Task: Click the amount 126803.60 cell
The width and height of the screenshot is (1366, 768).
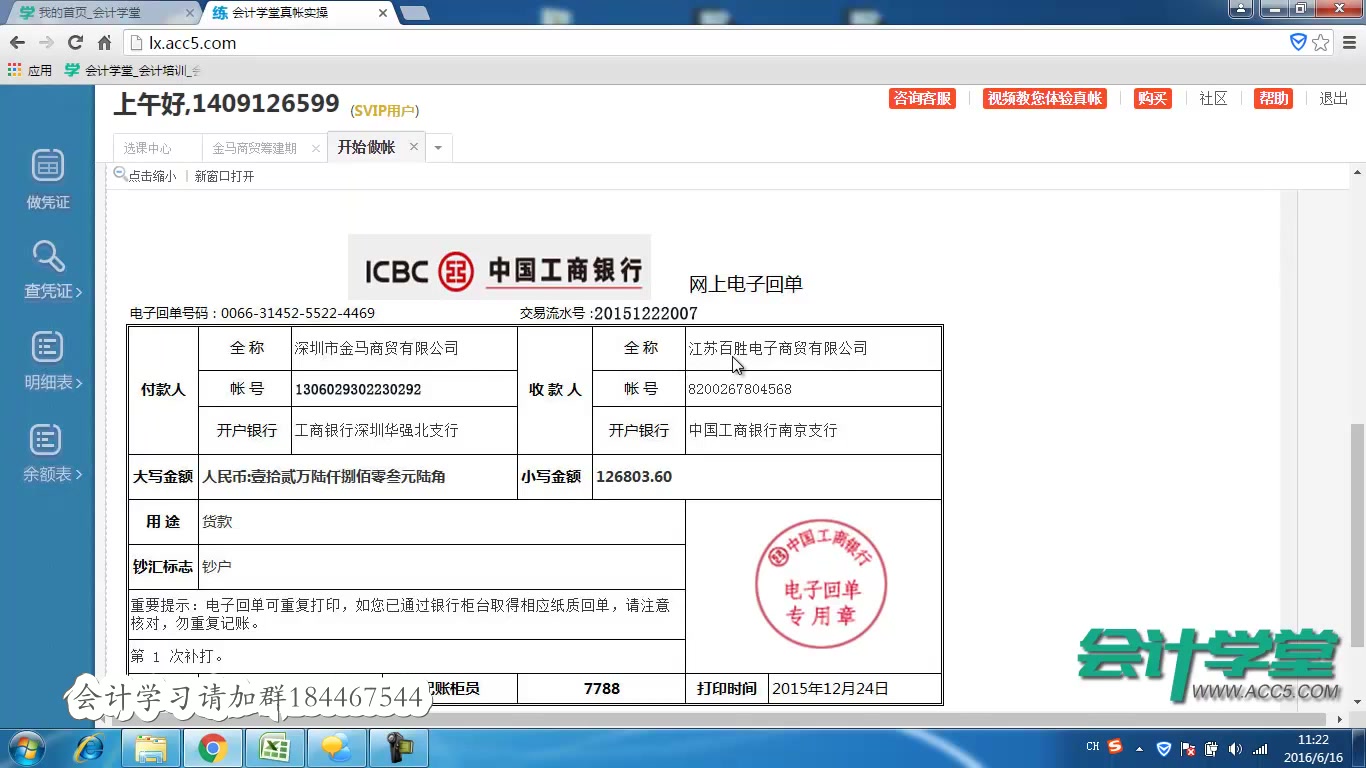Action: 767,477
